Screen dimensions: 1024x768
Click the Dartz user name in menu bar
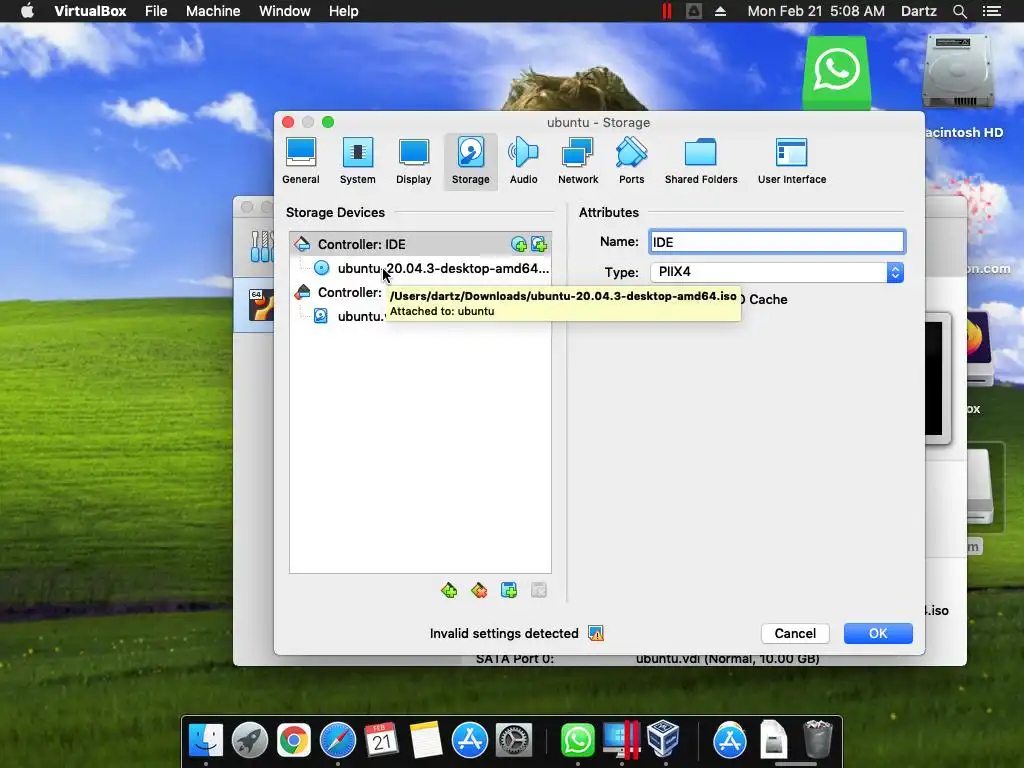(x=918, y=11)
